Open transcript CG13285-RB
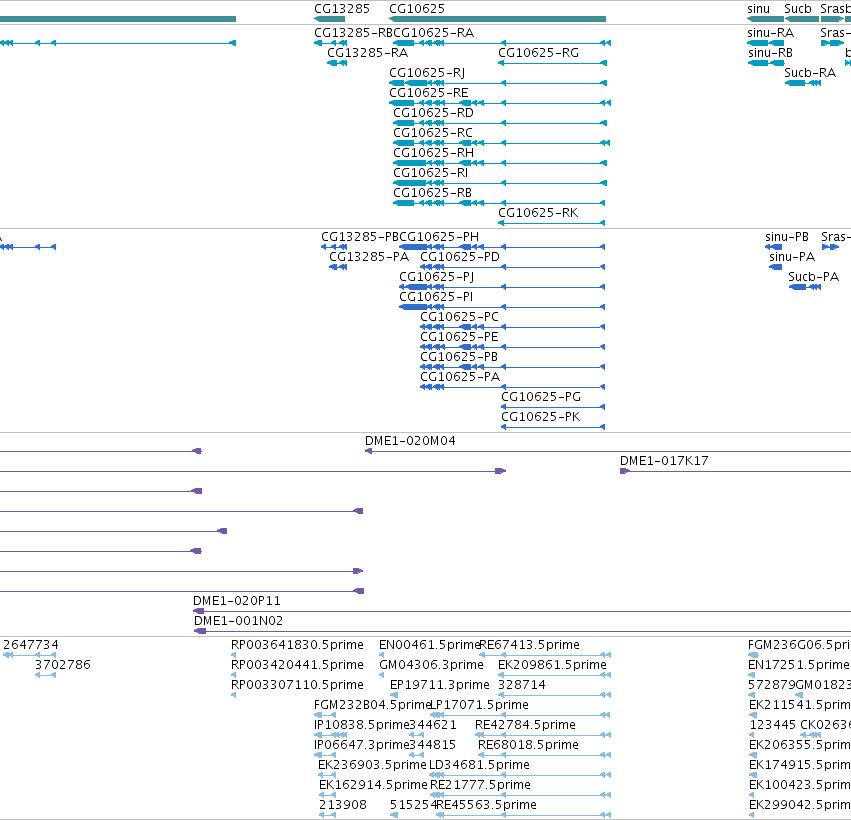The height and width of the screenshot is (820, 851). pyautogui.click(x=353, y=33)
